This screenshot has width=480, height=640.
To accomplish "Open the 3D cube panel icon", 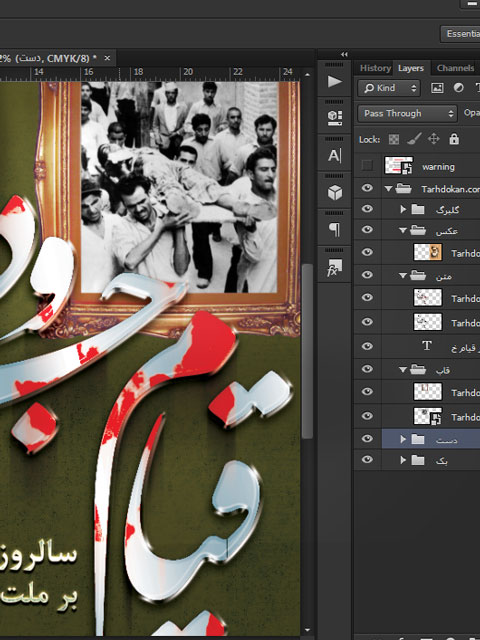I will tap(334, 192).
